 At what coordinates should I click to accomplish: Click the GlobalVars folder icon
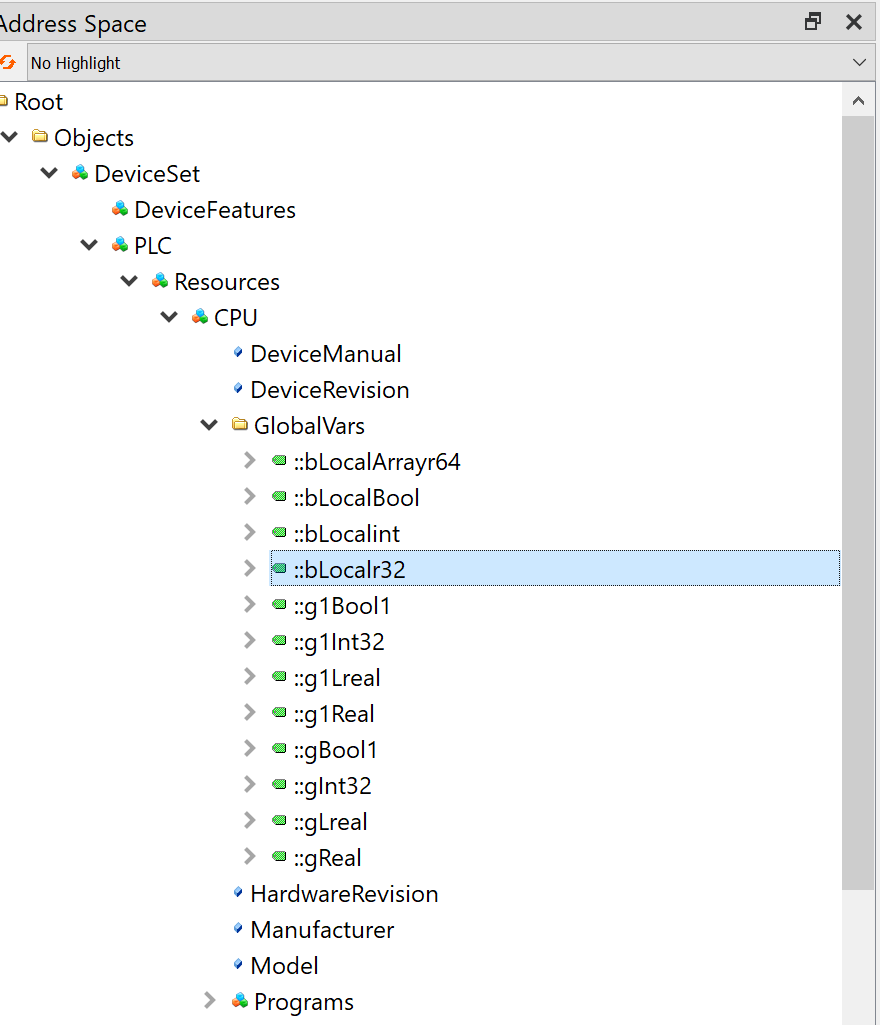239,424
